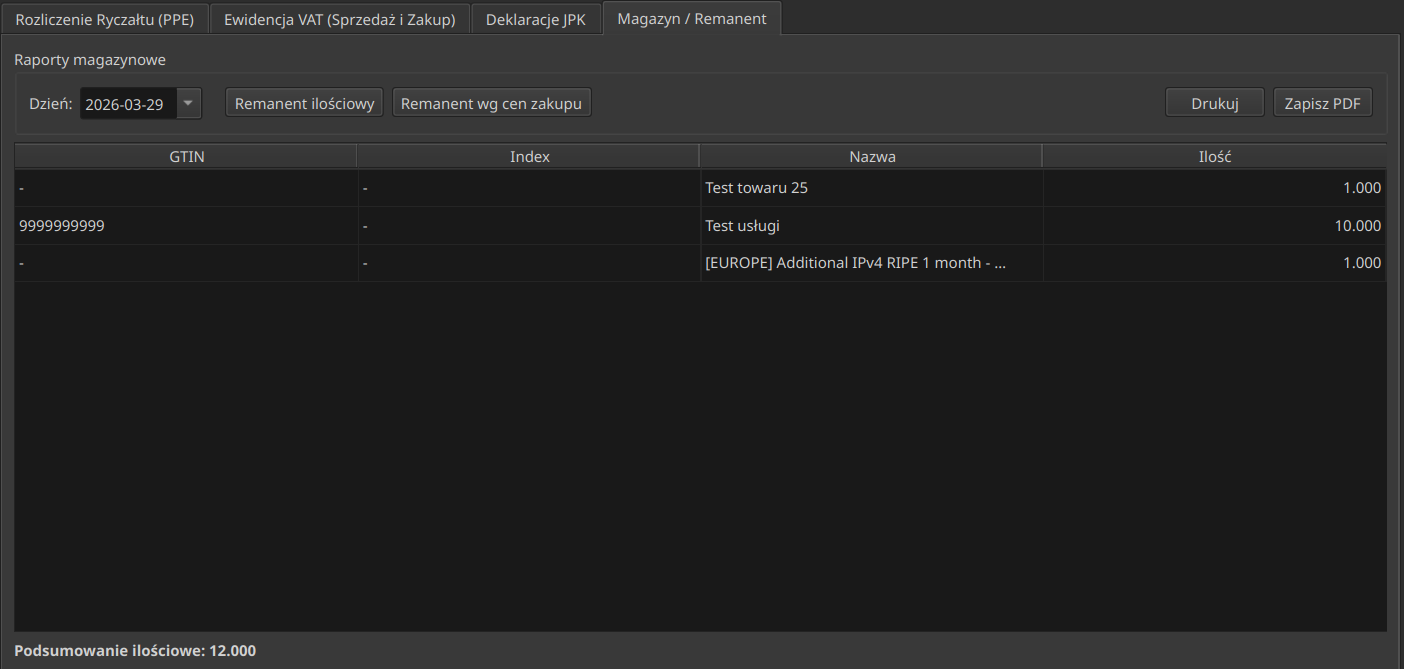This screenshot has height=669, width=1404.
Task: Go to the Deklaracje JPK tab
Action: coord(536,19)
